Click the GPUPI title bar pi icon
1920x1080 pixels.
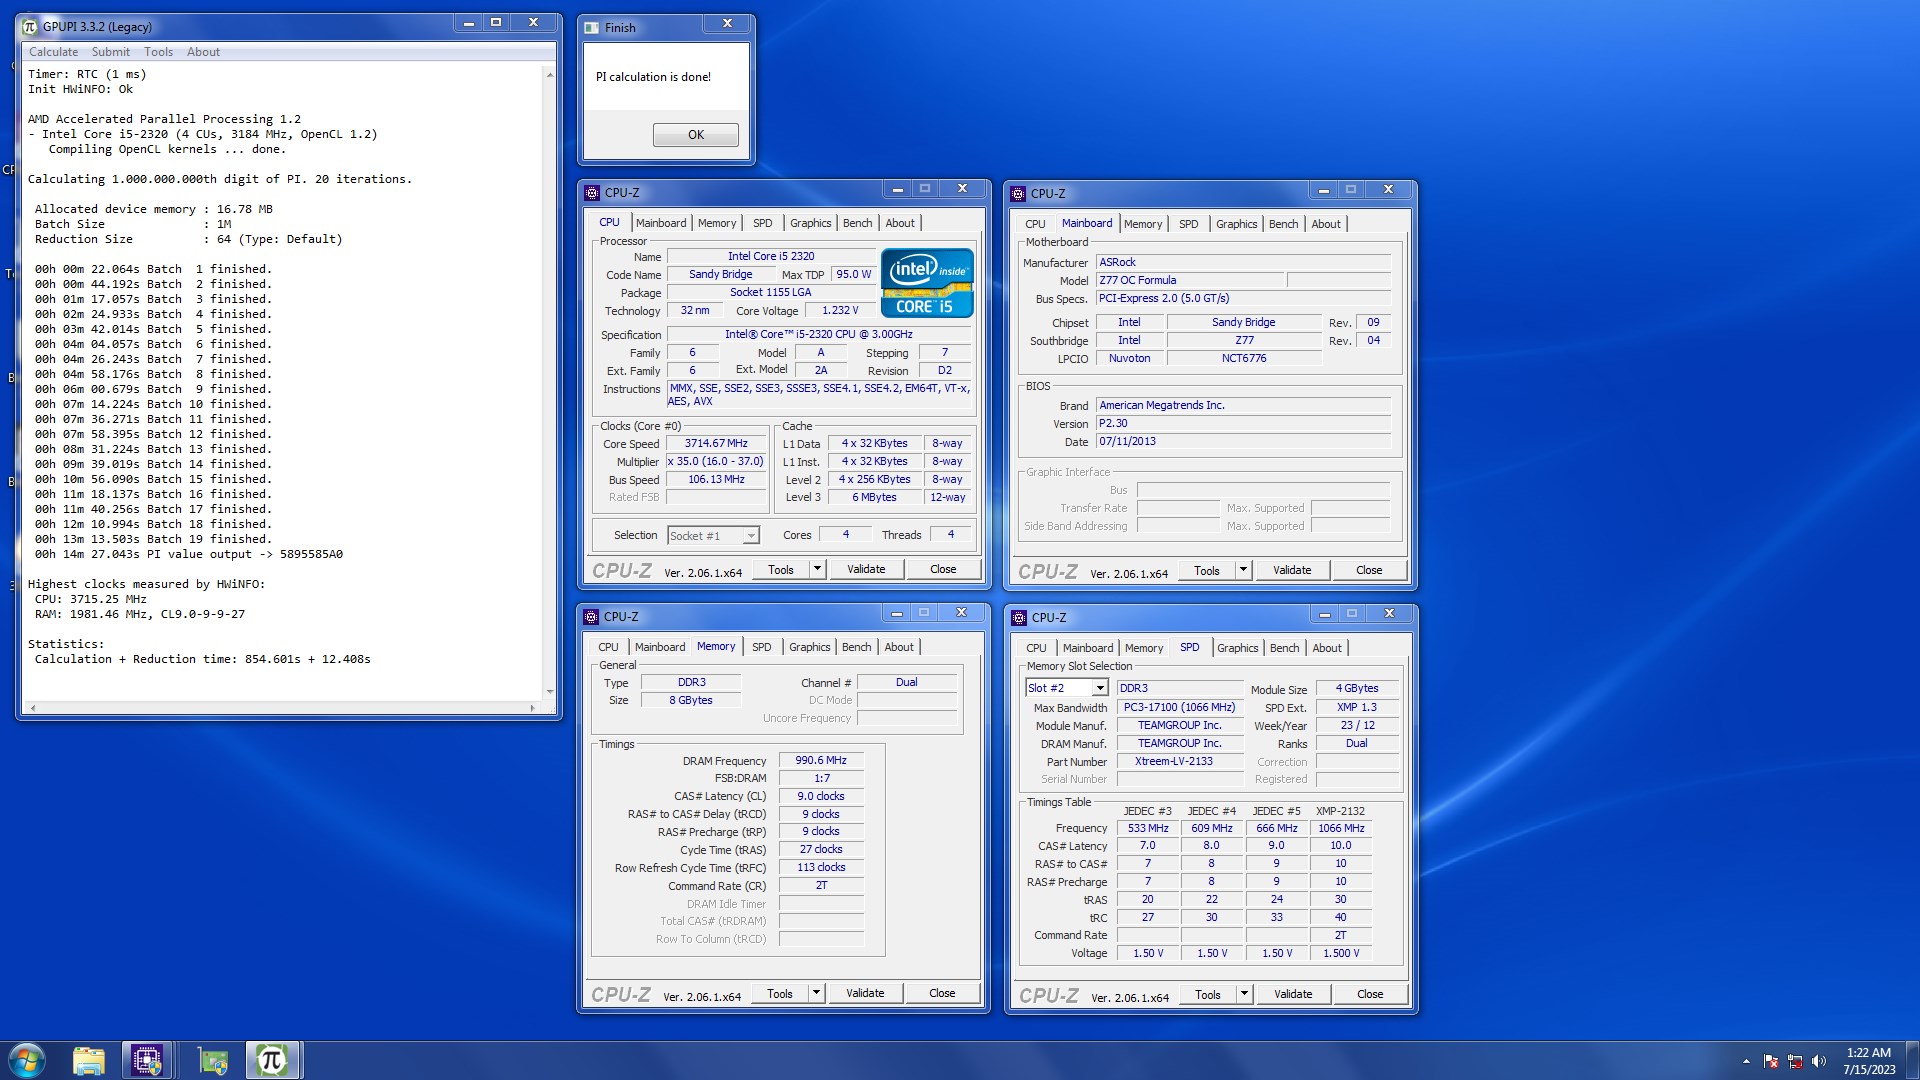[30, 26]
